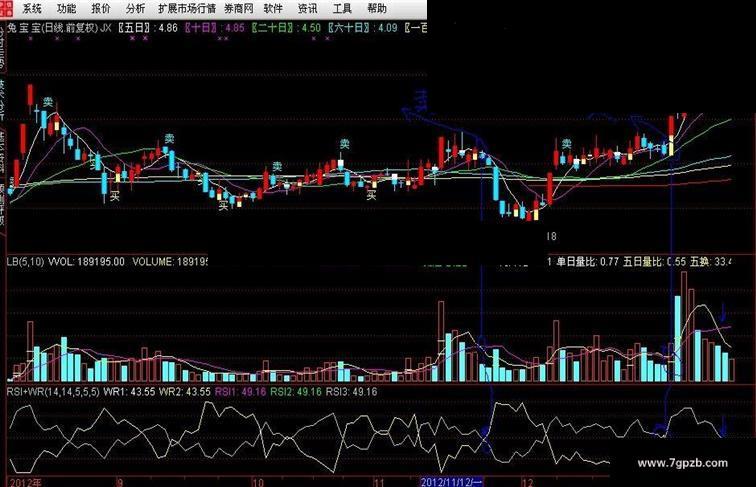Click the 18 price label below the candles
Screen dimensions: 756x487
[552, 236]
